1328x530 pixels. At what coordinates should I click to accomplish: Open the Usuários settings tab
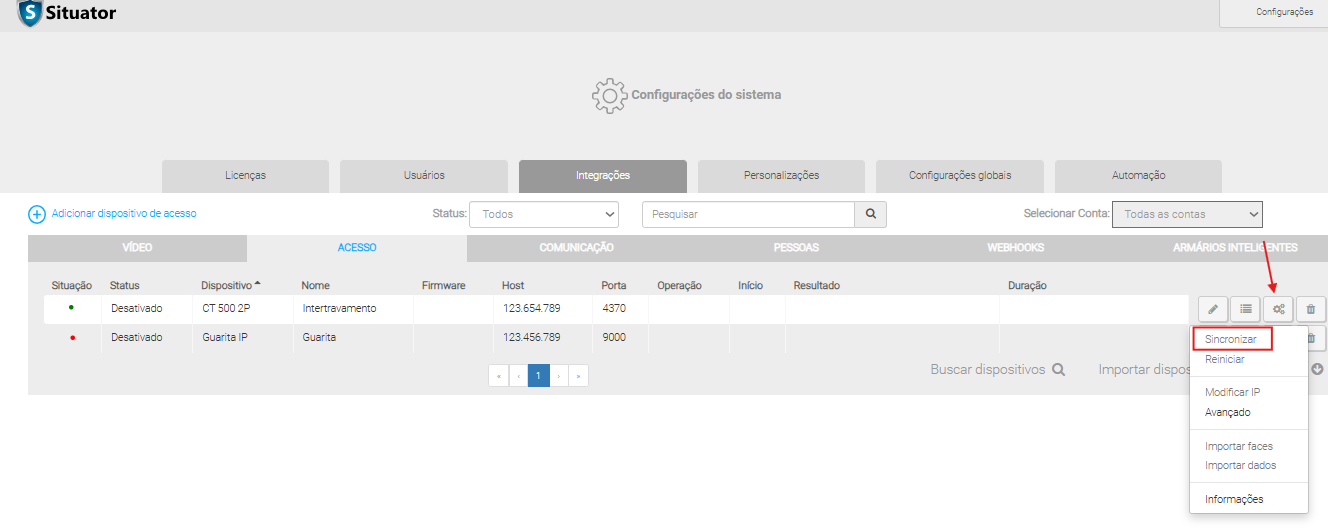[424, 176]
